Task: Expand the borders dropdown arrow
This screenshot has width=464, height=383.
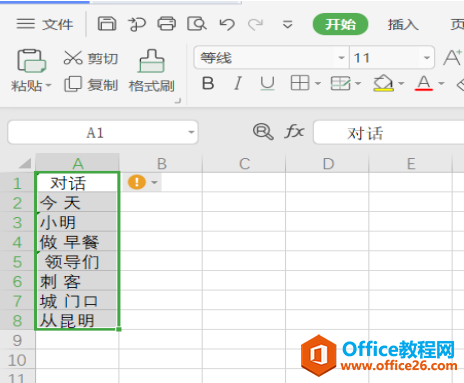Action: [318, 83]
